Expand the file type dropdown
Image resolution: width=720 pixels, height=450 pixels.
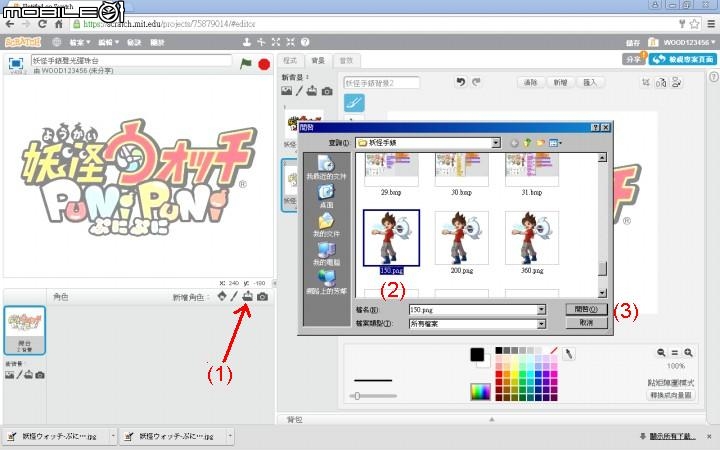click(541, 324)
